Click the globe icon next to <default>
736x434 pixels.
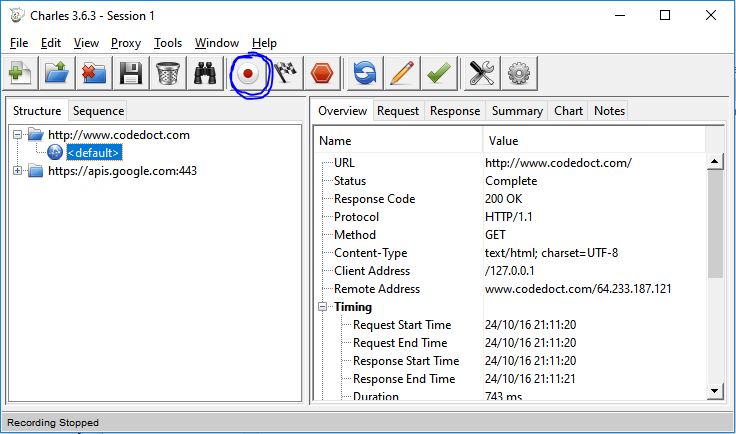coord(55,152)
